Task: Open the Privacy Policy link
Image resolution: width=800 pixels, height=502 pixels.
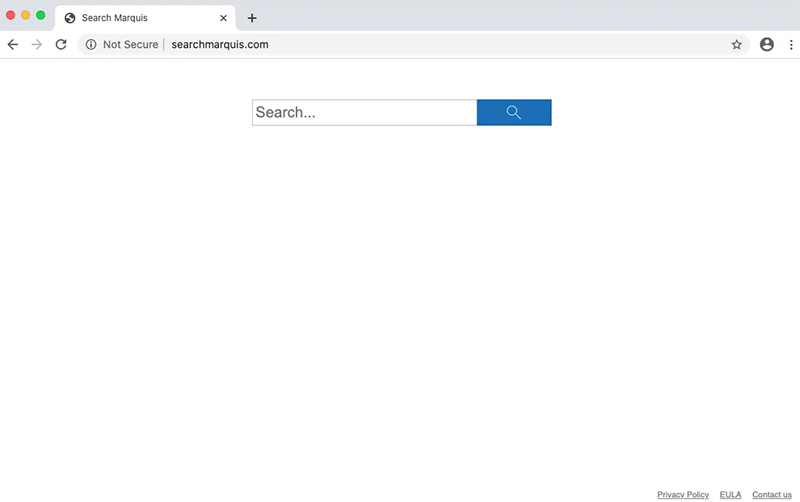Action: coord(683,495)
